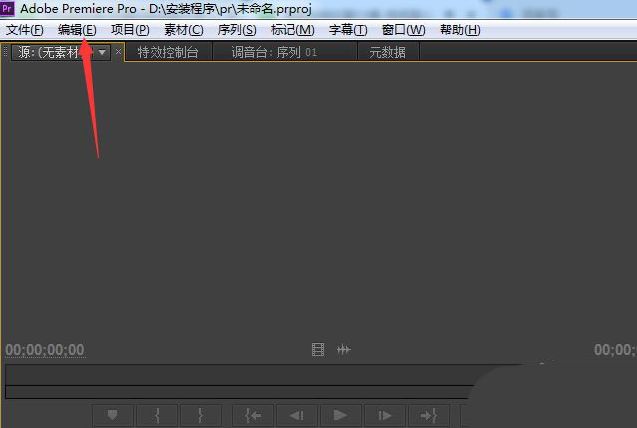Click the Add Marker button
Viewport: 637px width, 428px height.
coord(113,416)
